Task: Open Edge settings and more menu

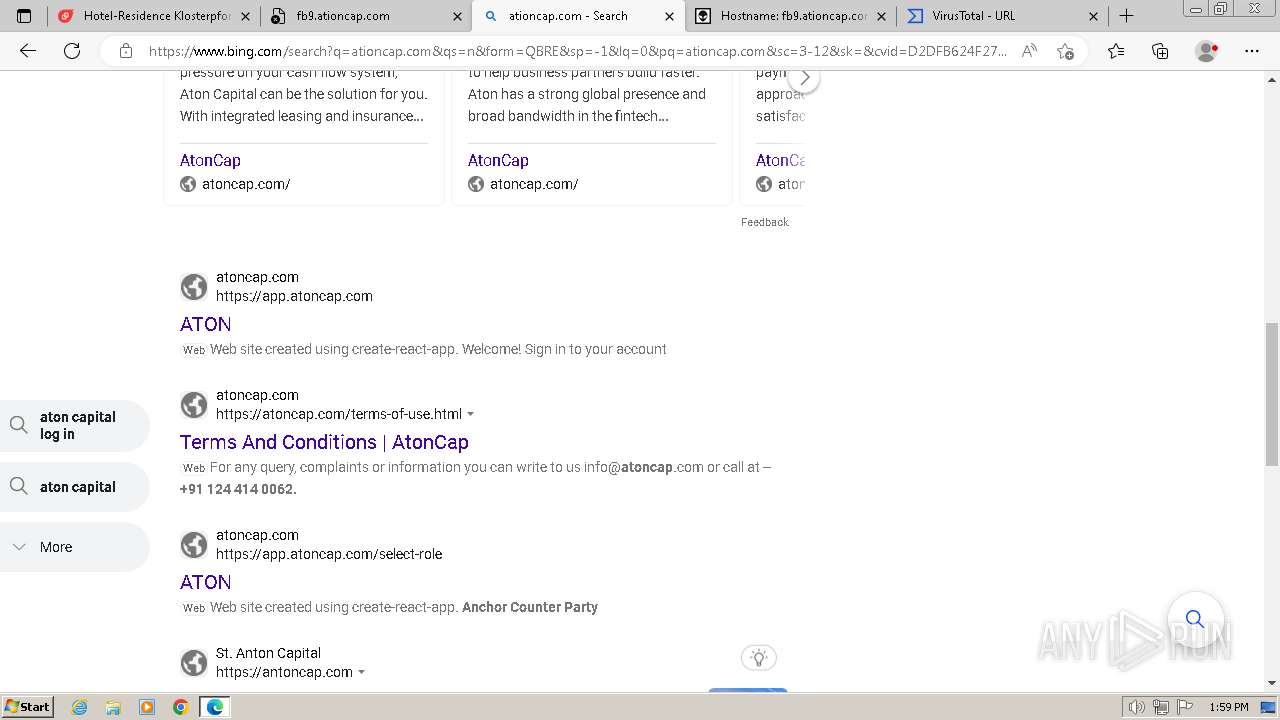Action: [x=1252, y=51]
